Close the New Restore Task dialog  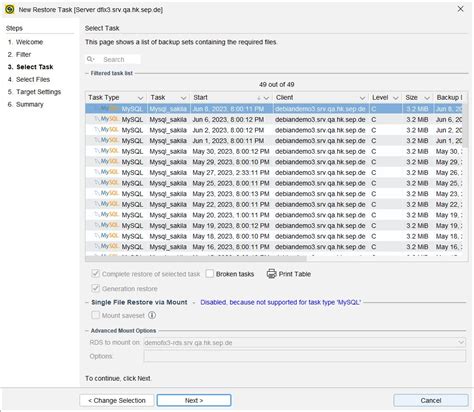(460, 9)
